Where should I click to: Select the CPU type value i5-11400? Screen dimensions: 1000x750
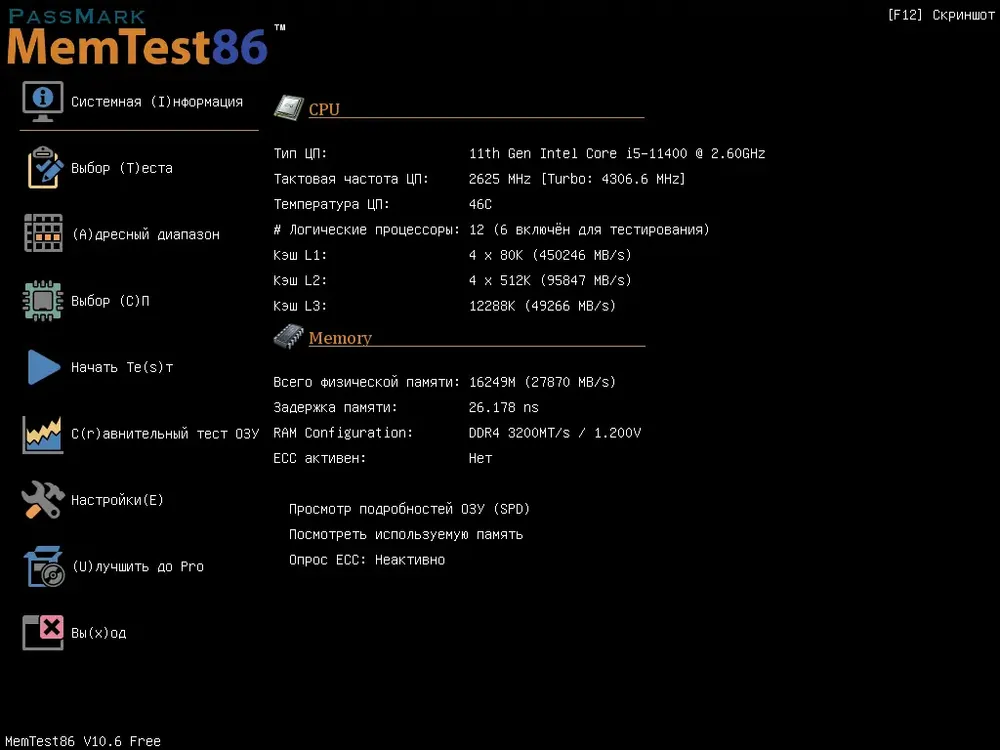[617, 154]
